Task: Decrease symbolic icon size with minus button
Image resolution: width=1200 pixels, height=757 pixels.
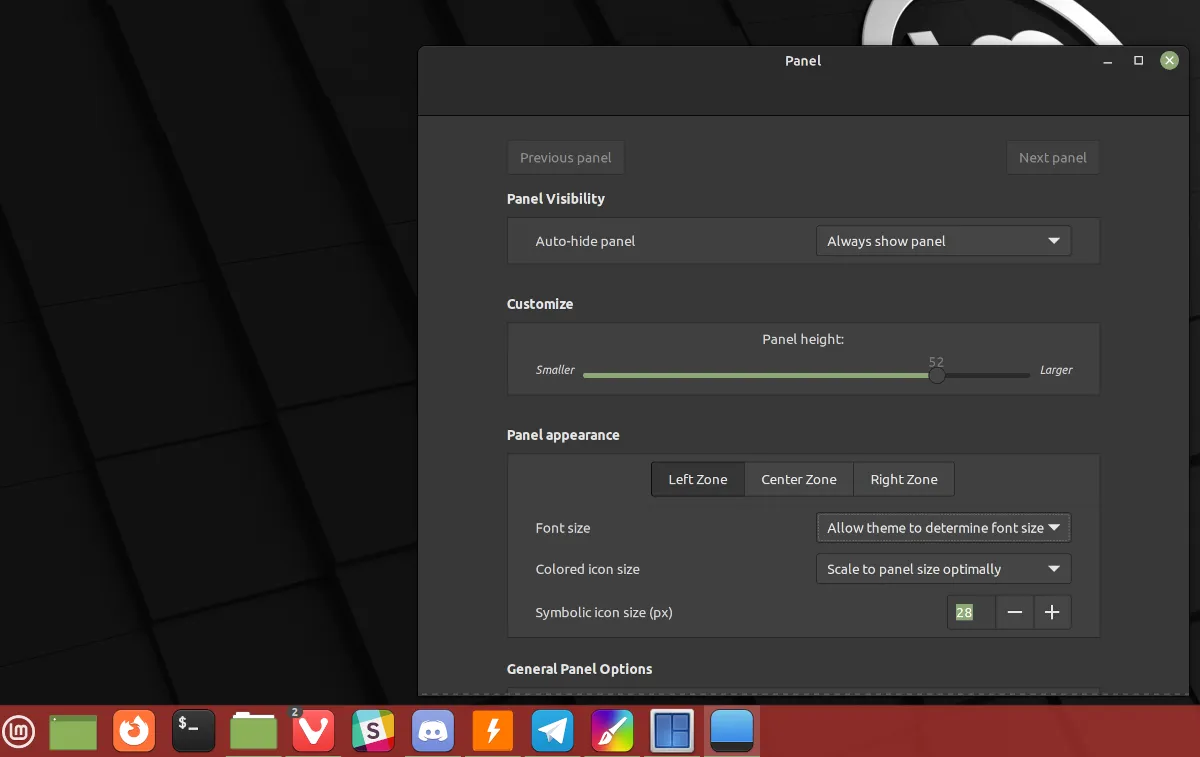Action: coord(1014,612)
